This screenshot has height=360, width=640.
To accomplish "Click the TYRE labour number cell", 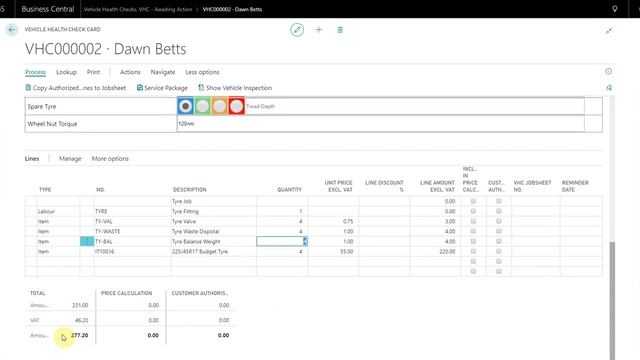I will coord(132,211).
